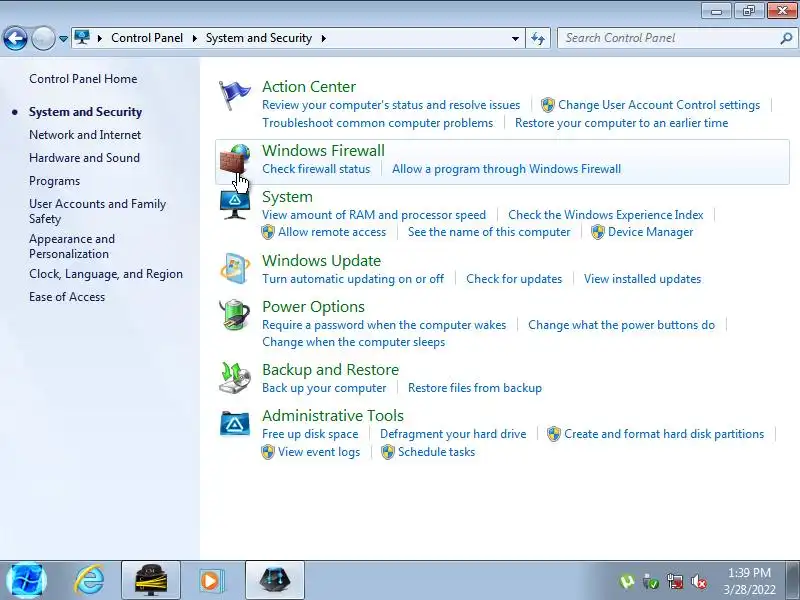Click the muted volume tray icon
This screenshot has width=800, height=600.
(699, 582)
